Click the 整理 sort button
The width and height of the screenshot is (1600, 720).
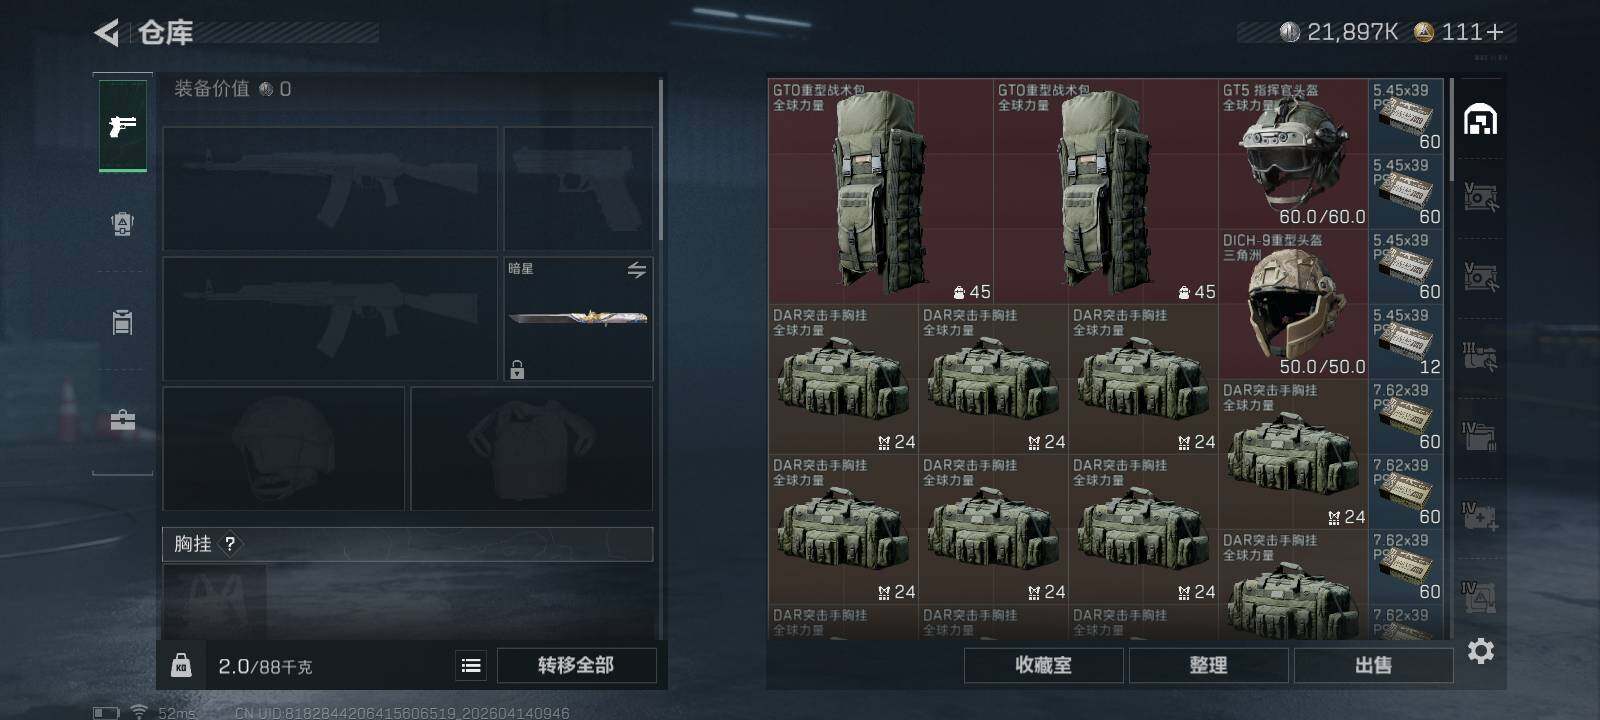[1208, 665]
